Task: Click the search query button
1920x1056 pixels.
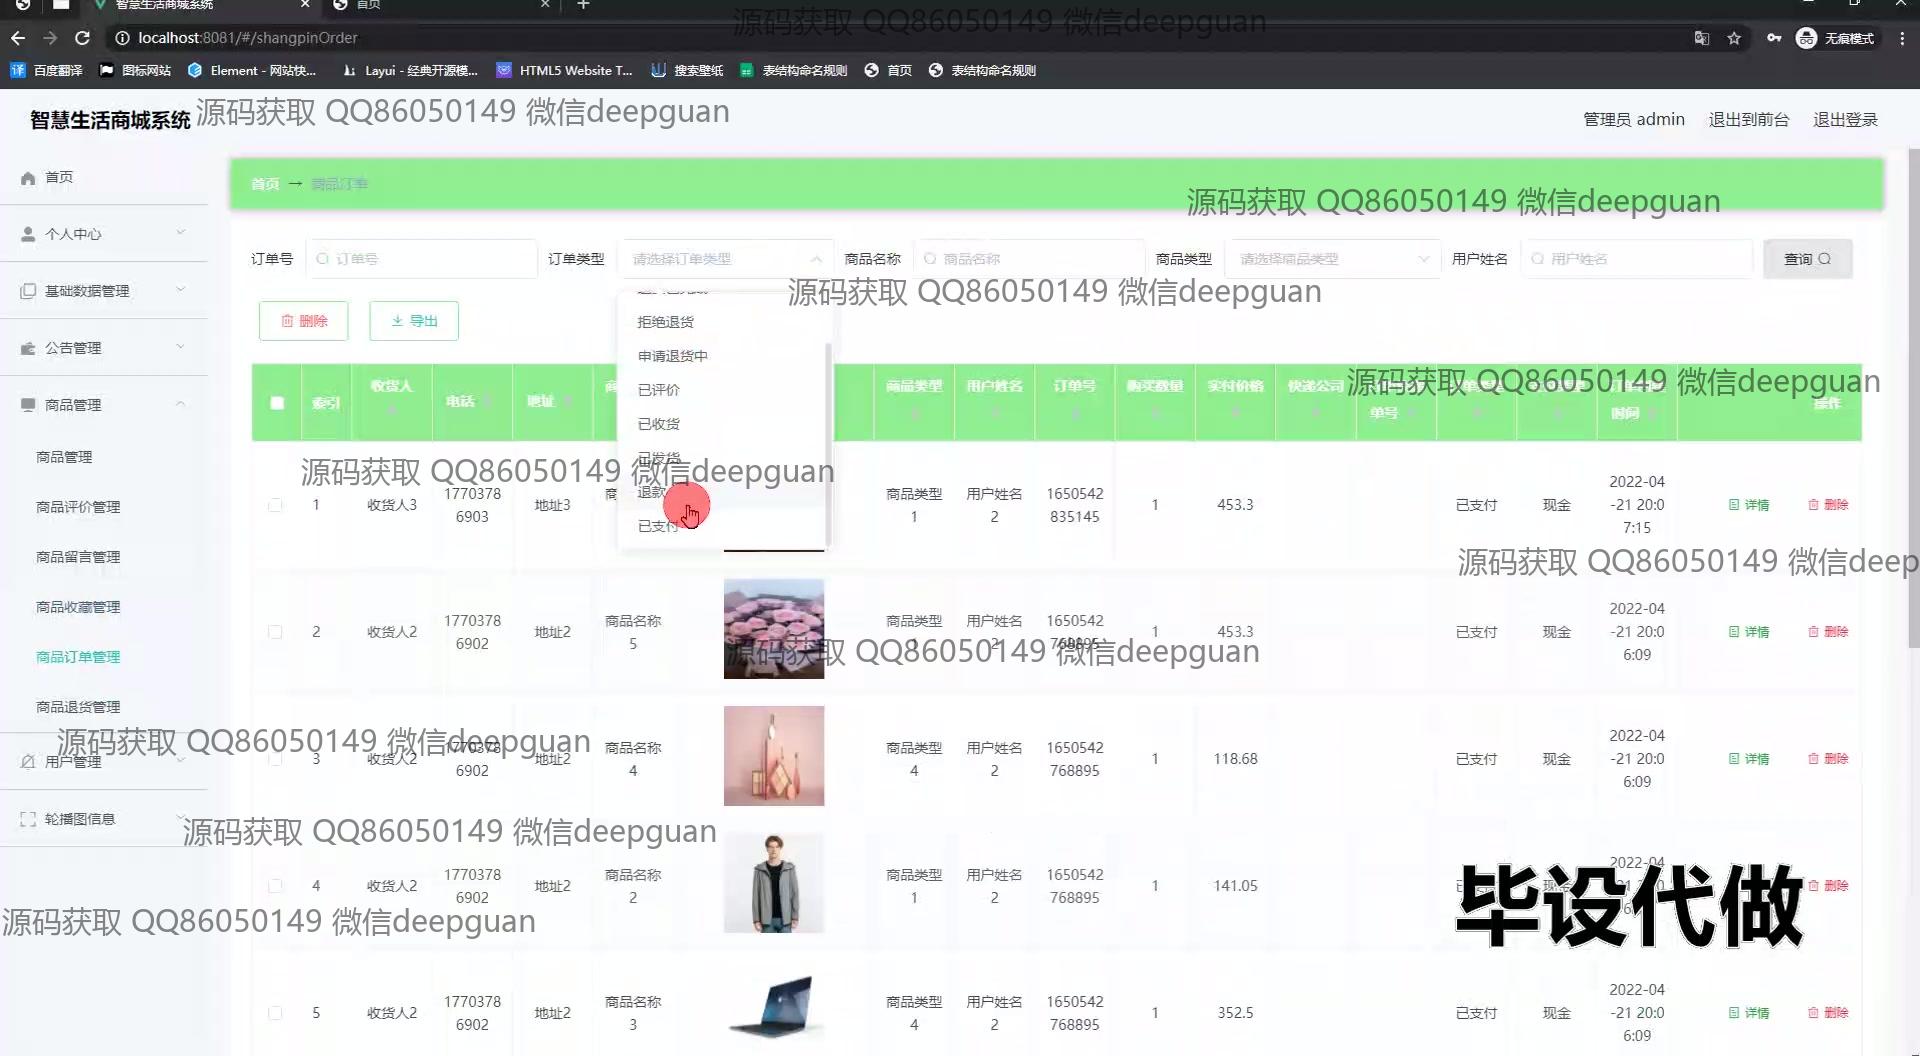Action: 1807,259
